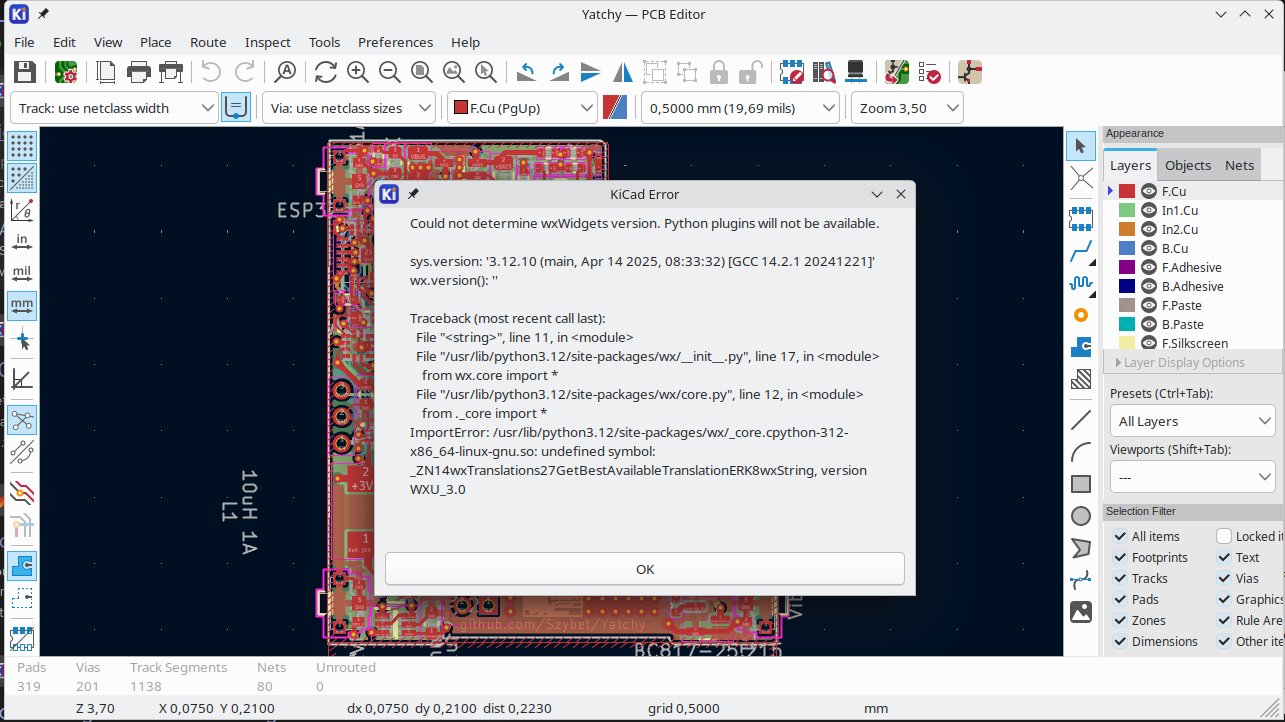Dismiss the KiCad Error with OK
The image size is (1285, 722).
click(x=644, y=568)
